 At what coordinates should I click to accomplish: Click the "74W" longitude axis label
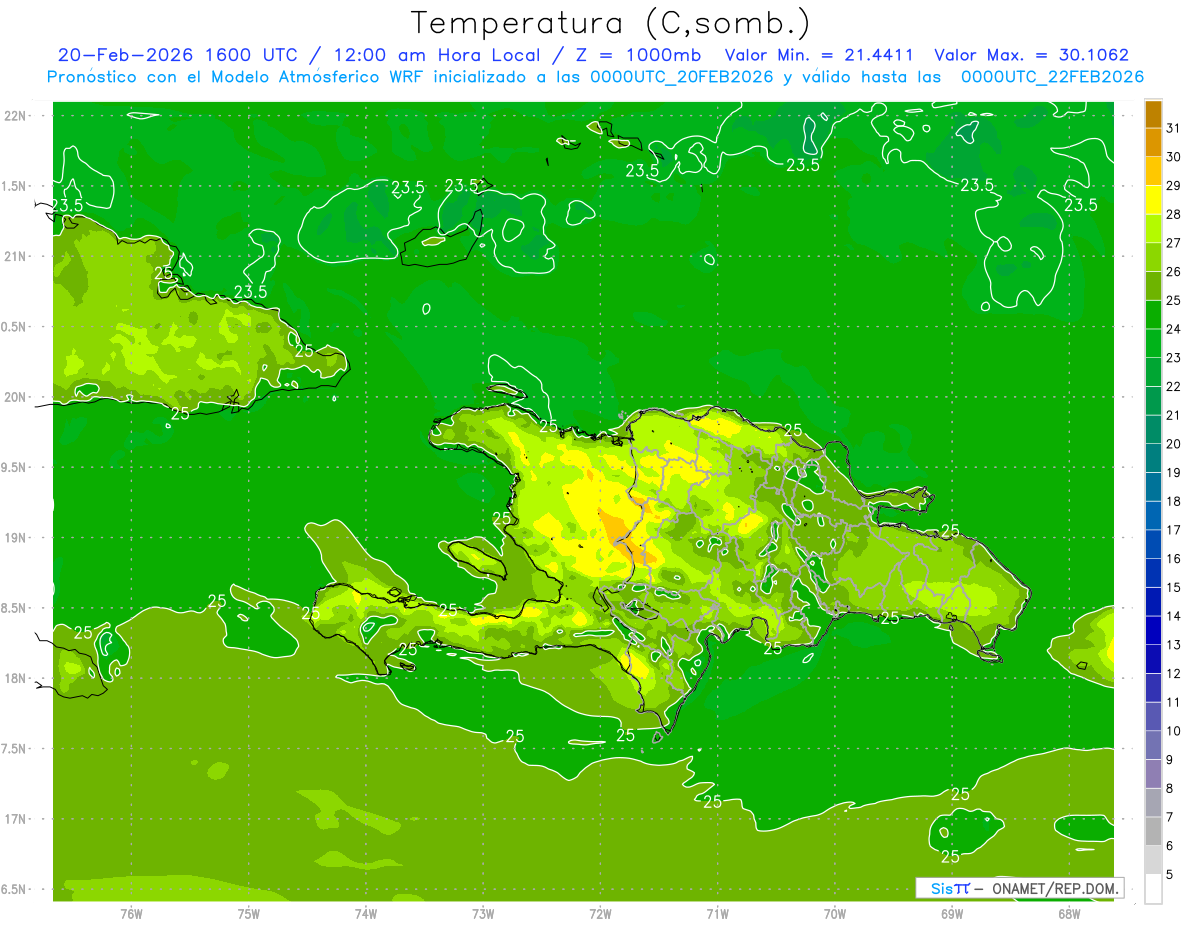(366, 914)
